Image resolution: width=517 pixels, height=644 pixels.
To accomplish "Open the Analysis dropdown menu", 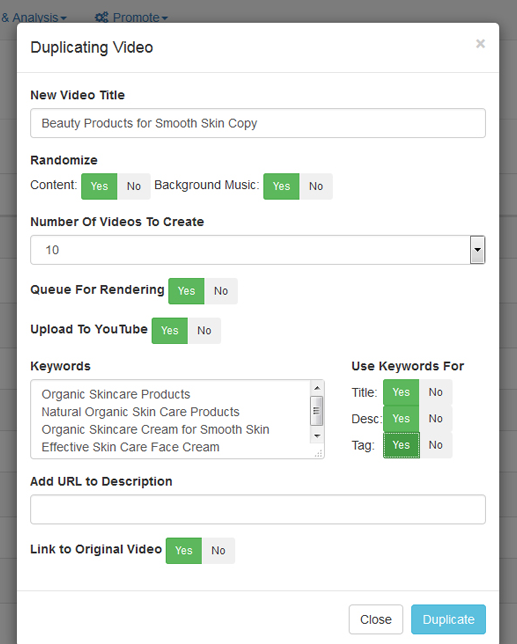I will [x=34, y=17].
